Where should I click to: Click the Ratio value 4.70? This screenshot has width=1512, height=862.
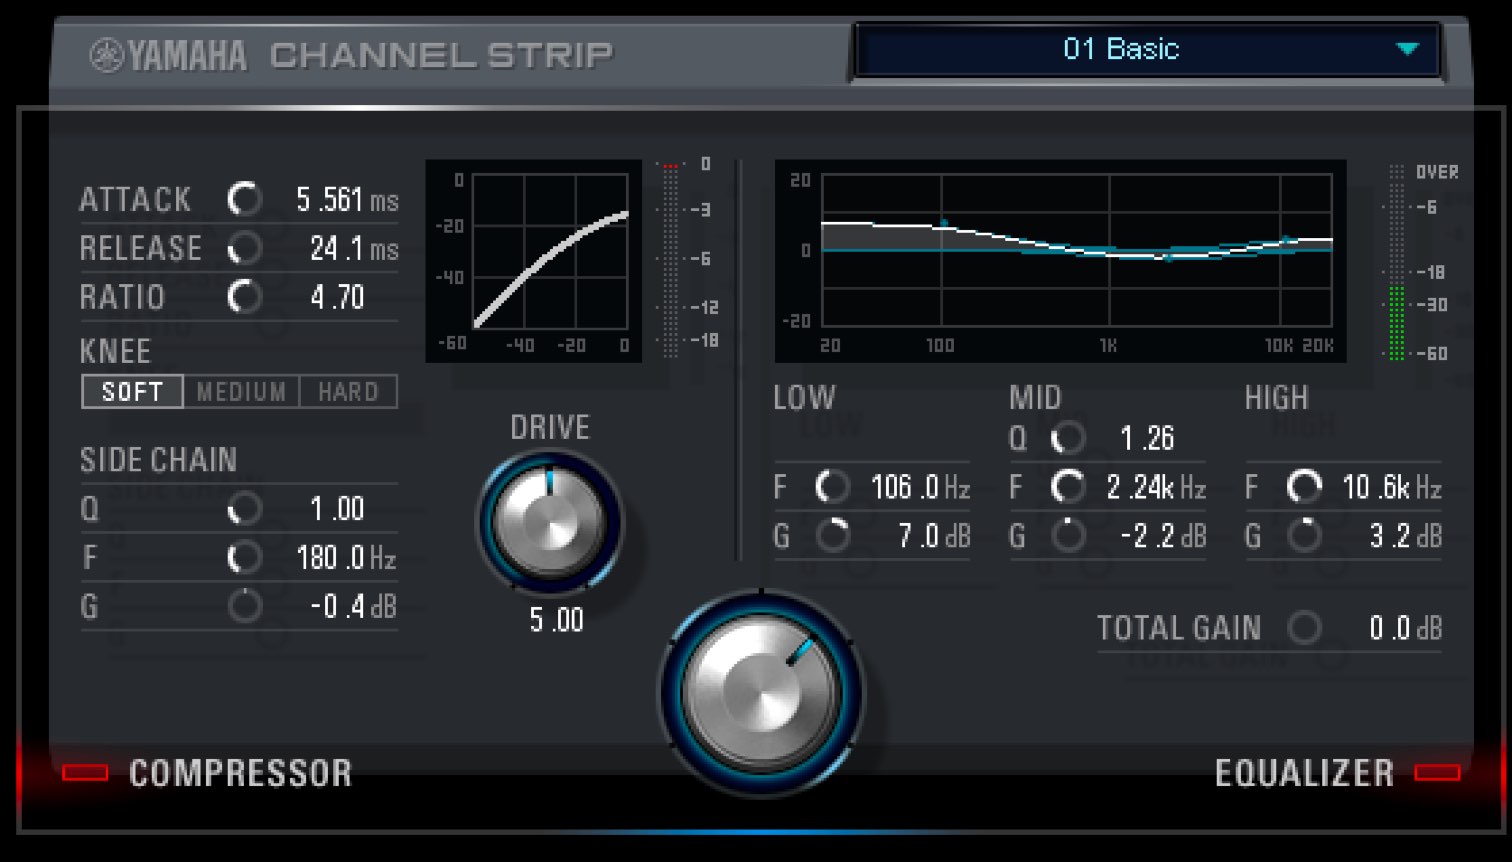tap(337, 297)
